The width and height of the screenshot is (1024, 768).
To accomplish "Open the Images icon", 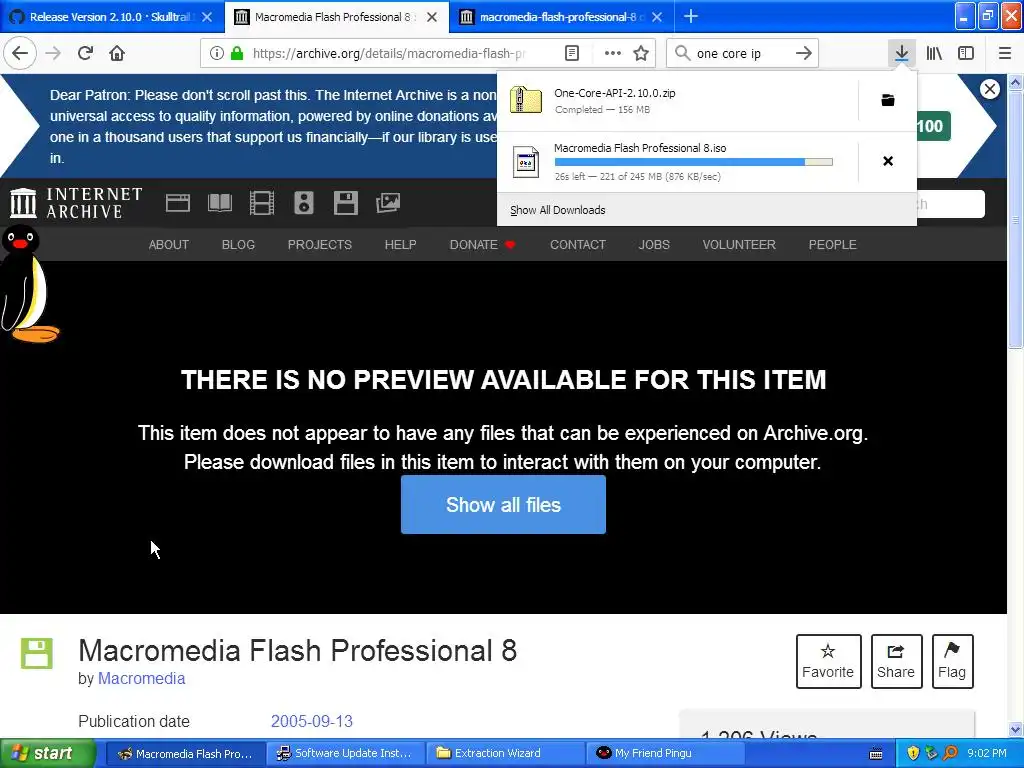I will point(388,203).
